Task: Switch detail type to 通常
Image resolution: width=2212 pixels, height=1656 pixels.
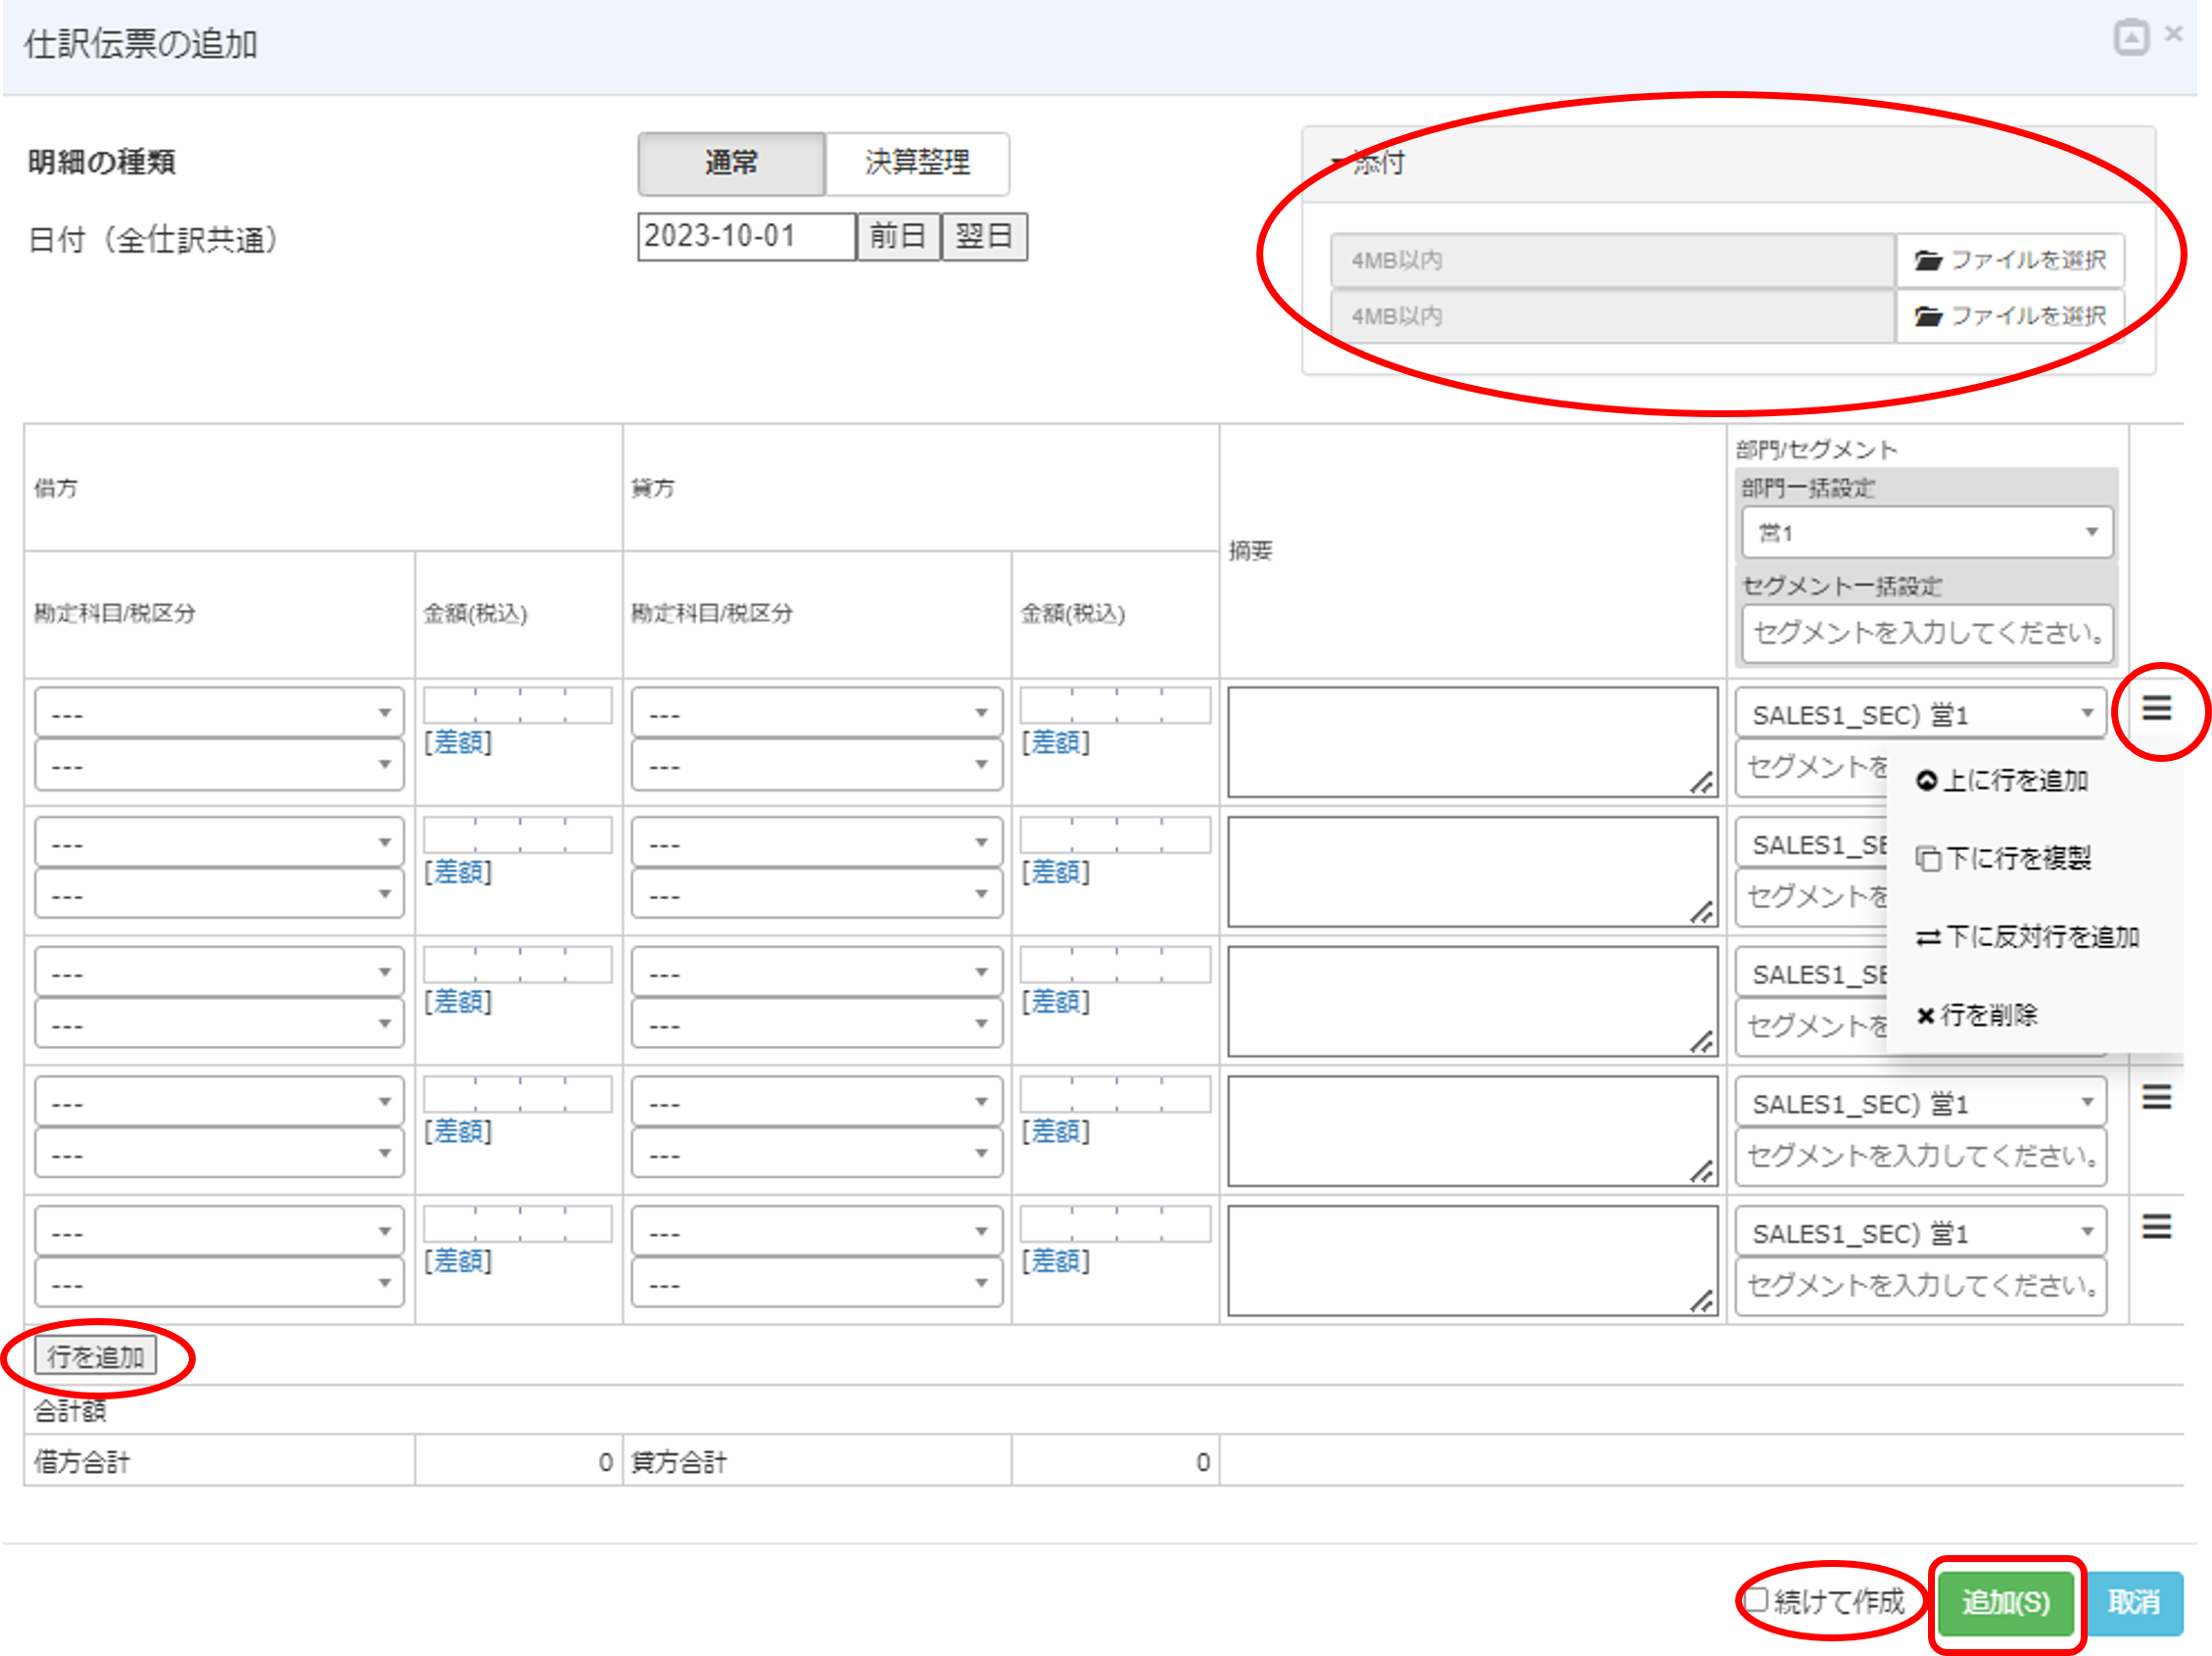Action: coord(731,163)
